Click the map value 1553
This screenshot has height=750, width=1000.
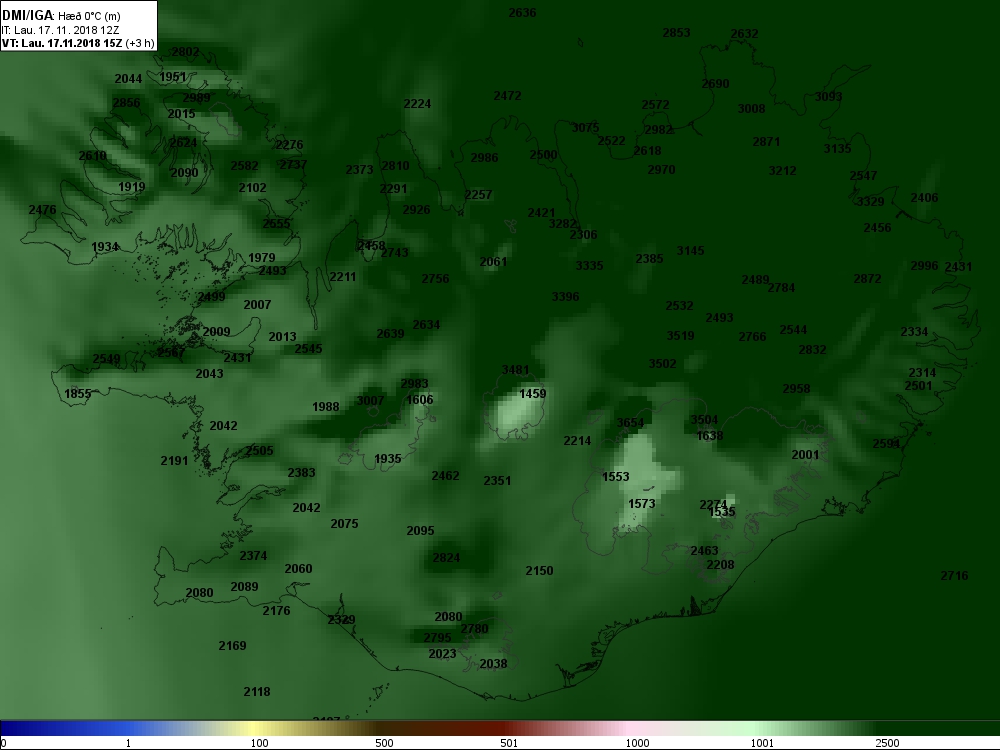pos(615,476)
